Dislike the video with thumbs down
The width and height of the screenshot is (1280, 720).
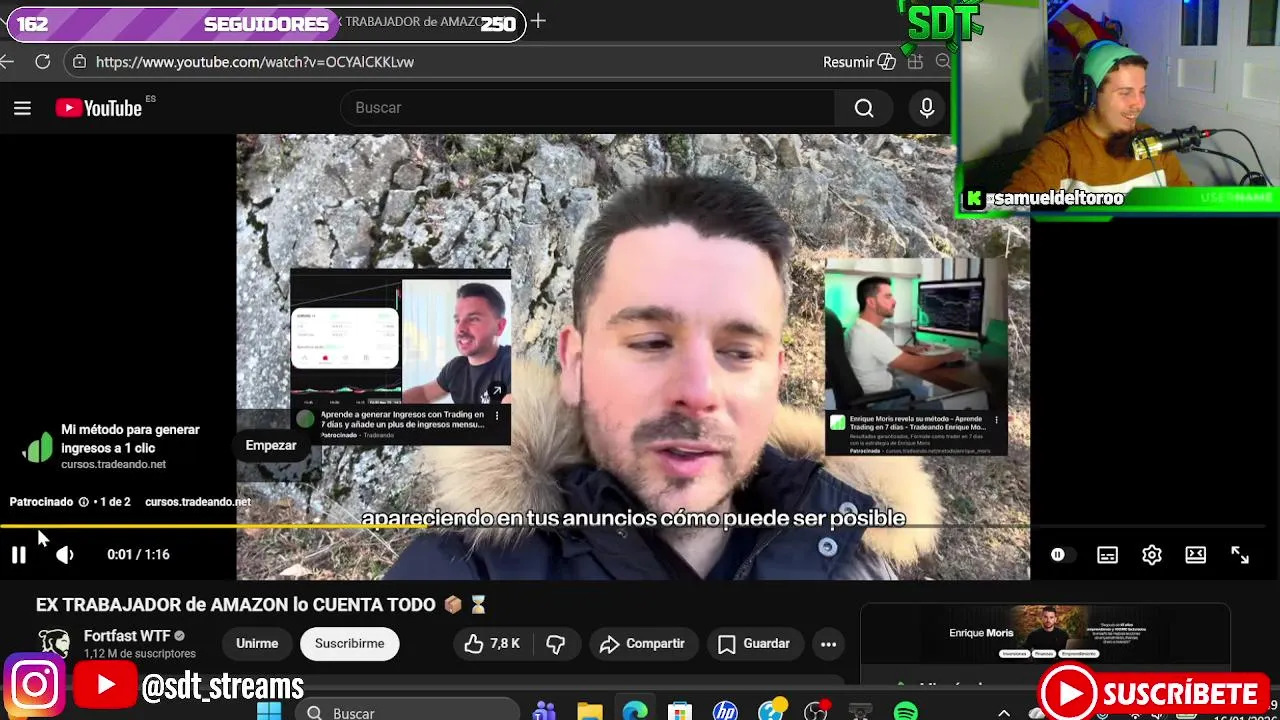coord(556,644)
